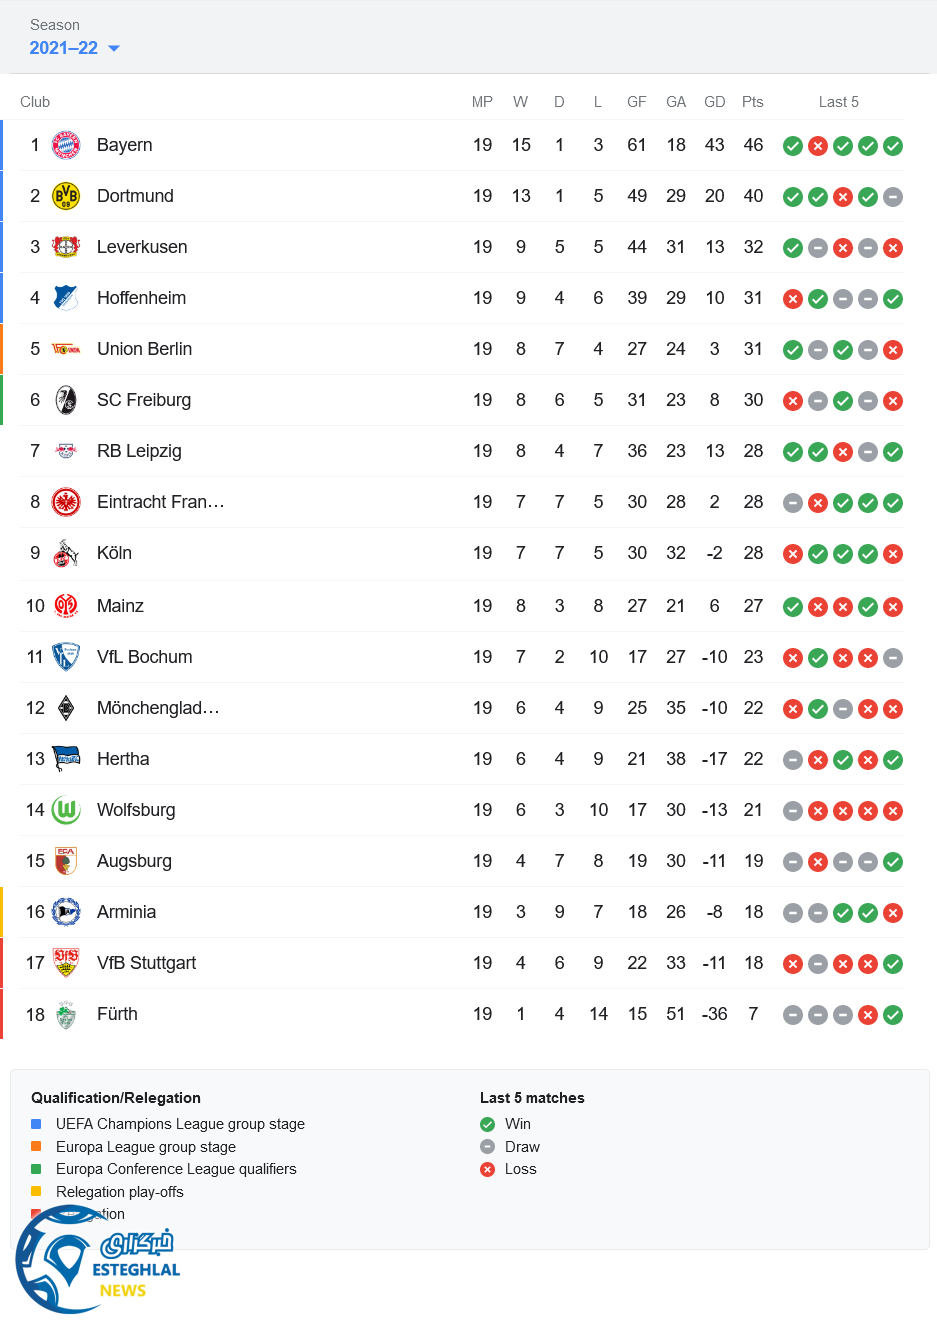Click the arrow beside season 2021–22
The width and height of the screenshot is (937, 1341).
[114, 48]
